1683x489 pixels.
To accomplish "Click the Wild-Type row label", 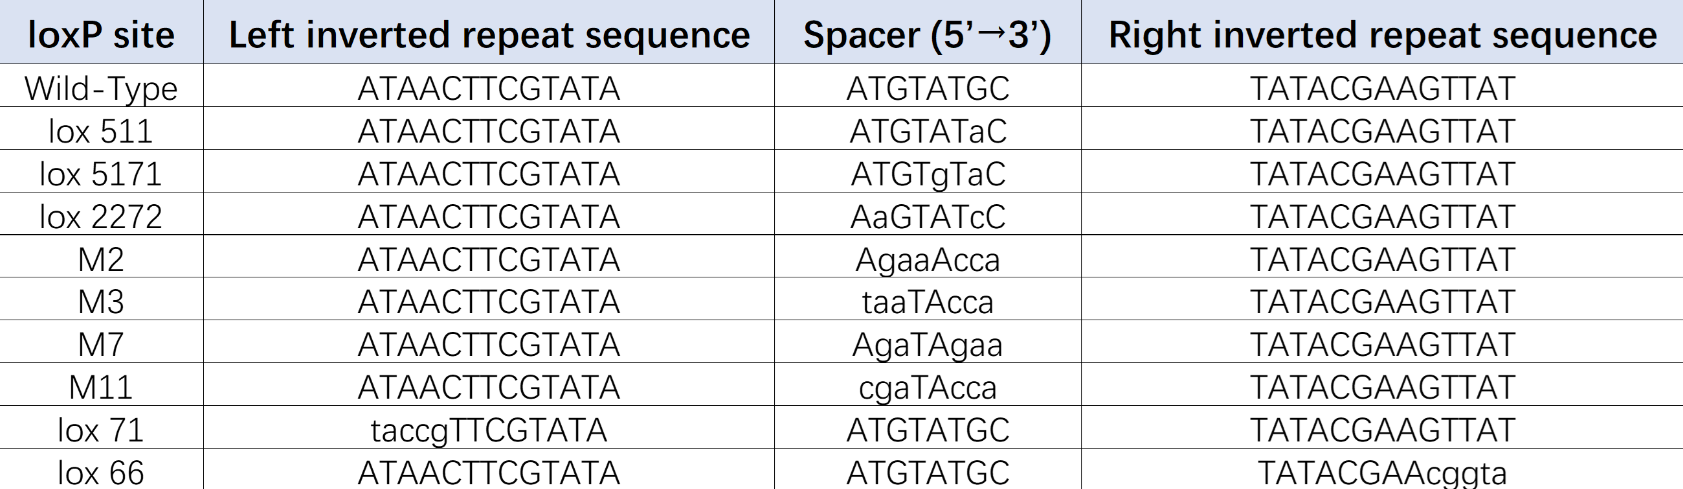I will pos(101,88).
